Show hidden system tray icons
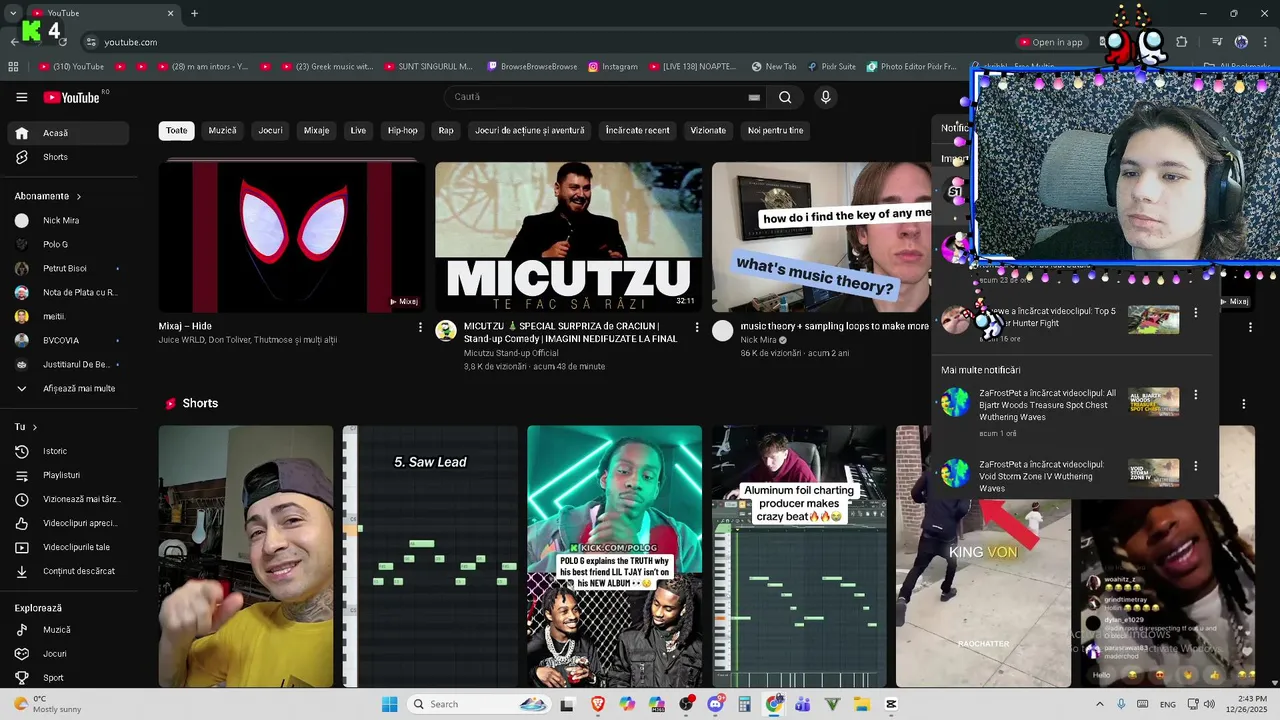Screen dimensions: 1280x720 1100,704
